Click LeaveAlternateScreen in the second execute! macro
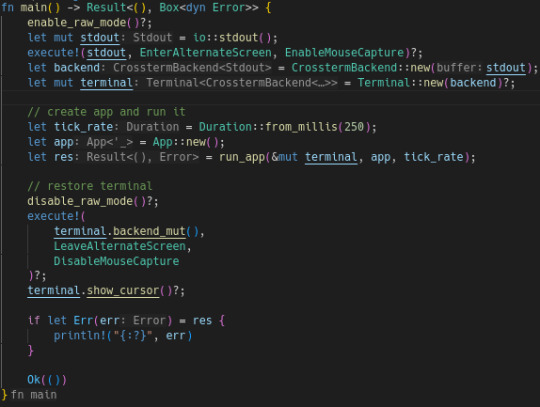Viewport: 540px width, 407px height. [x=120, y=247]
